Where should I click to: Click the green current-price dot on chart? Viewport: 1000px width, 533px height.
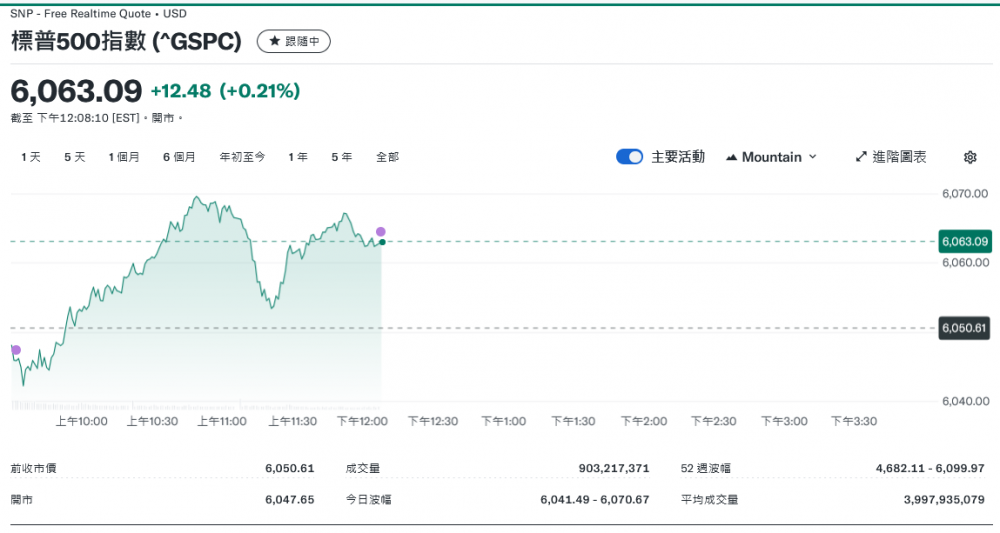382,242
